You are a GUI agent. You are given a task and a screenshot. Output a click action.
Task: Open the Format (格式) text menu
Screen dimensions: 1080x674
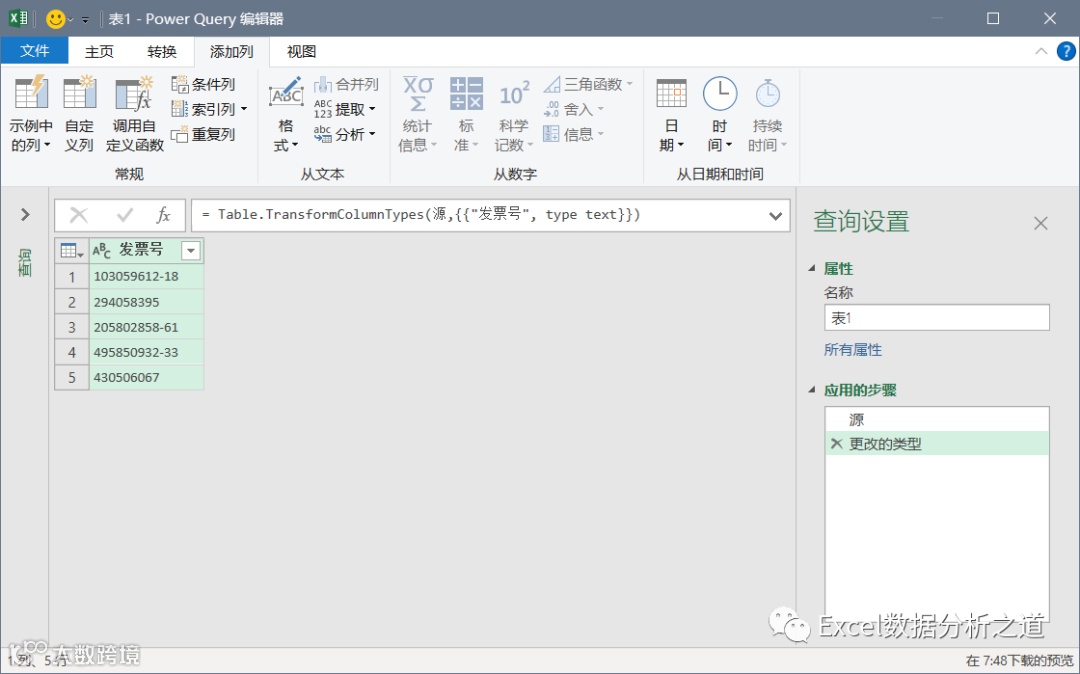click(286, 114)
